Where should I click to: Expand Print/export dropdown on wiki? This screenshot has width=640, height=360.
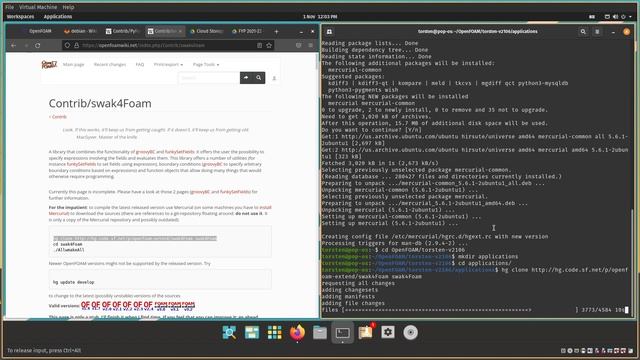pyautogui.click(x=168, y=64)
